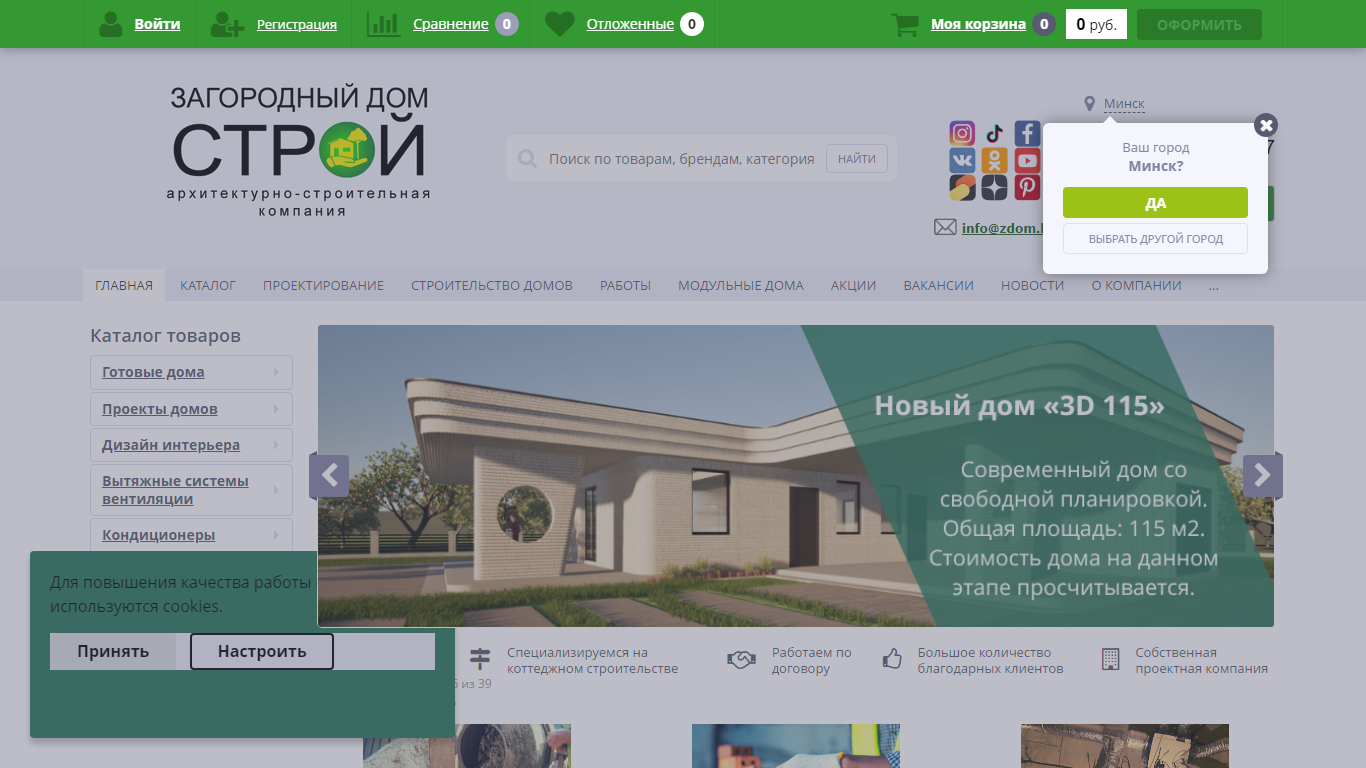Open the Новости menu item
Viewport: 1366px width, 768px height.
click(1032, 285)
